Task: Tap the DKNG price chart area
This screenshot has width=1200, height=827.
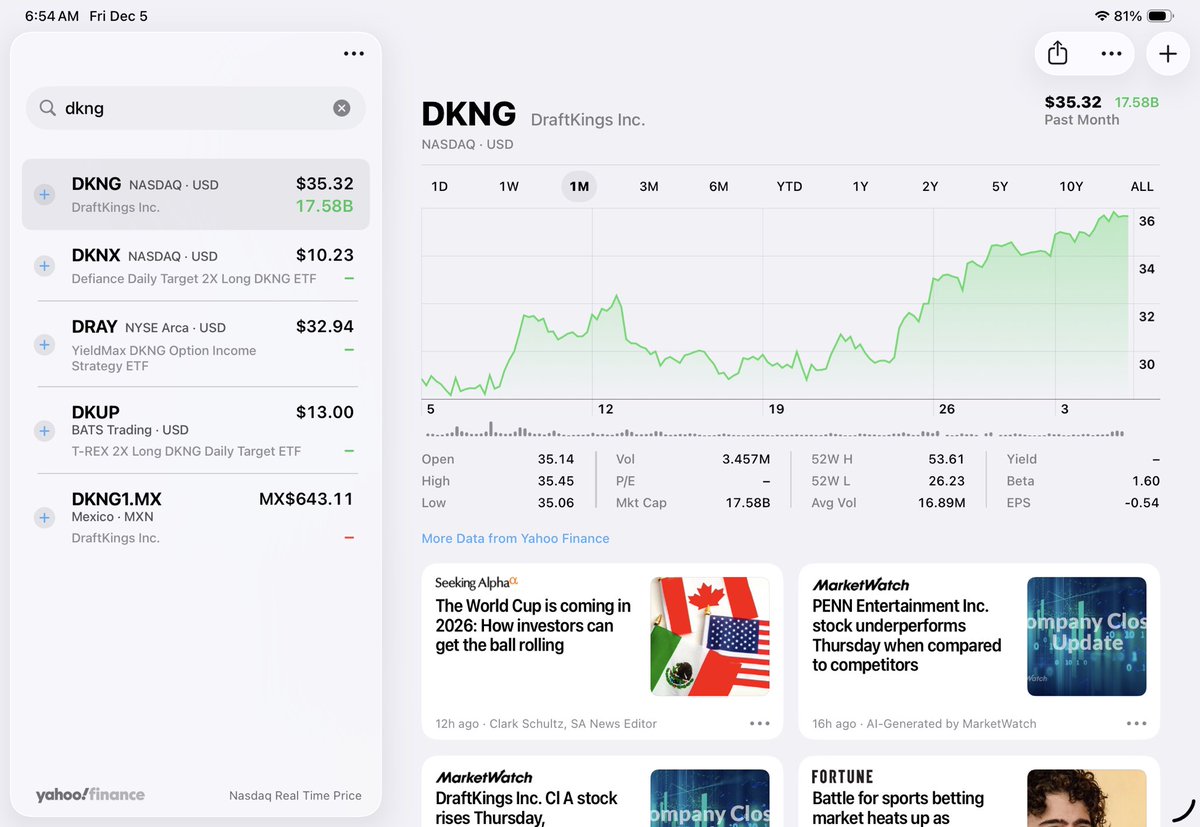Action: tap(776, 304)
